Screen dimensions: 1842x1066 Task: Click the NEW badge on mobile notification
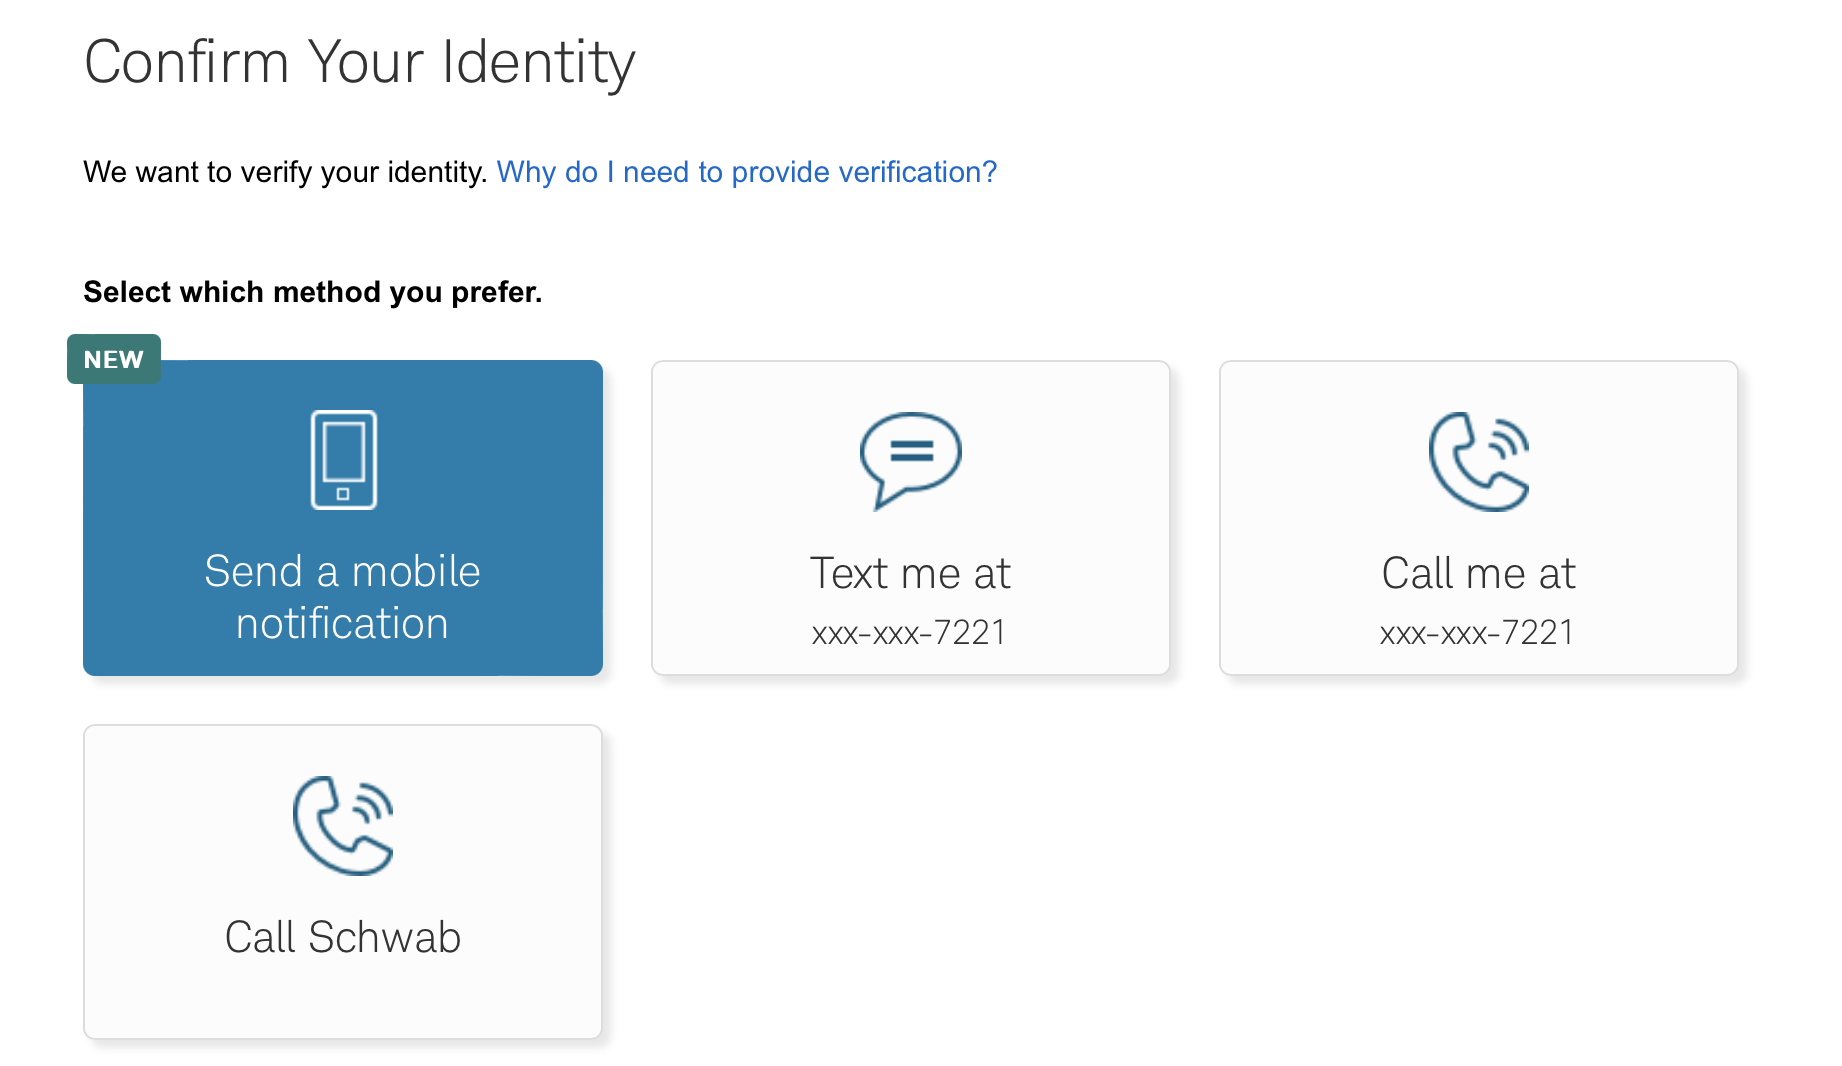point(114,359)
